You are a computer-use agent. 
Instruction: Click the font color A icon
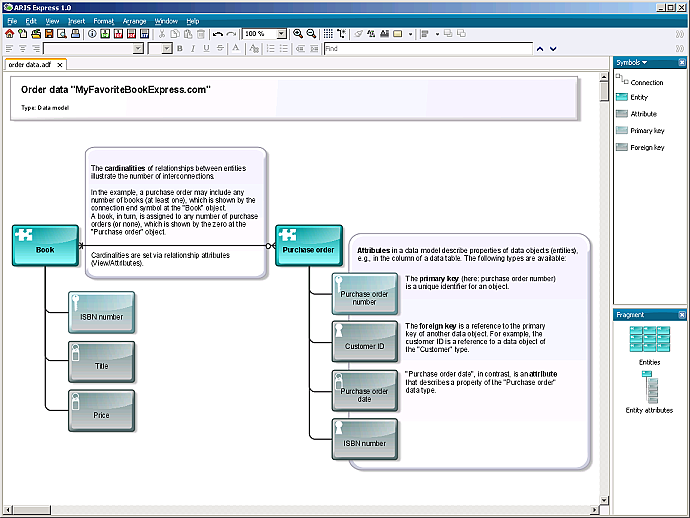236,48
